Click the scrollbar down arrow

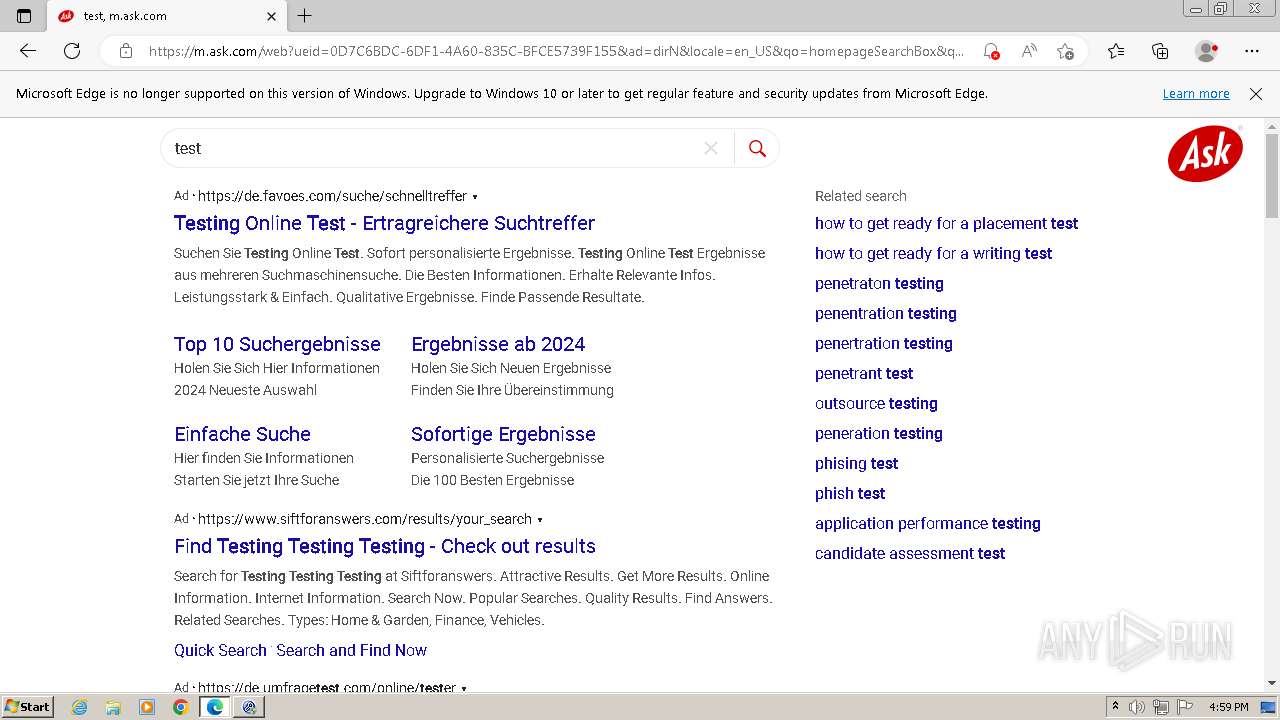coord(1272,683)
